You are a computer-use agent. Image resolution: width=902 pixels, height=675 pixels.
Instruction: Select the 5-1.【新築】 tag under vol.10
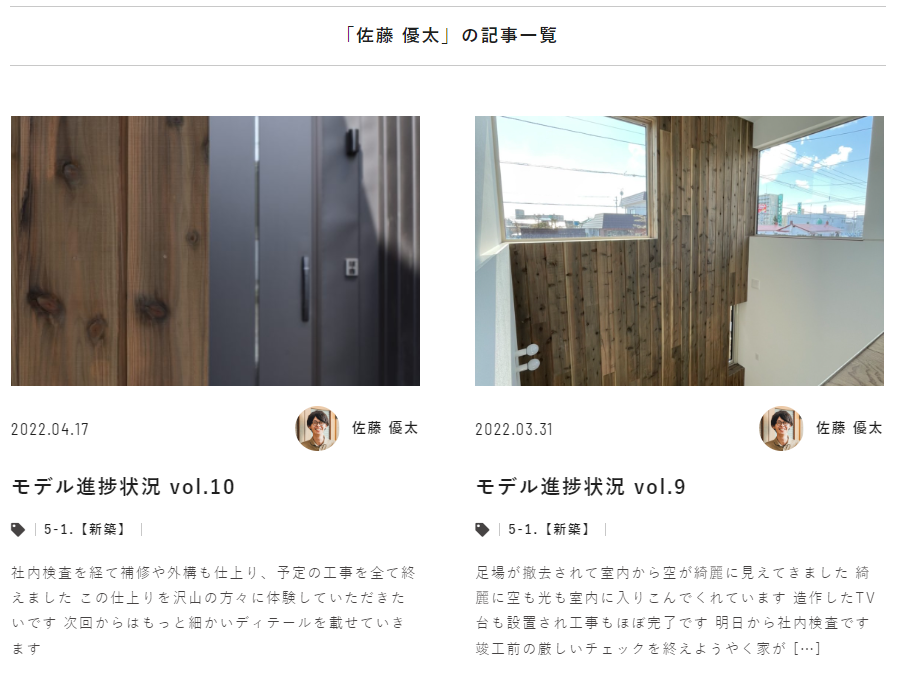click(x=85, y=529)
